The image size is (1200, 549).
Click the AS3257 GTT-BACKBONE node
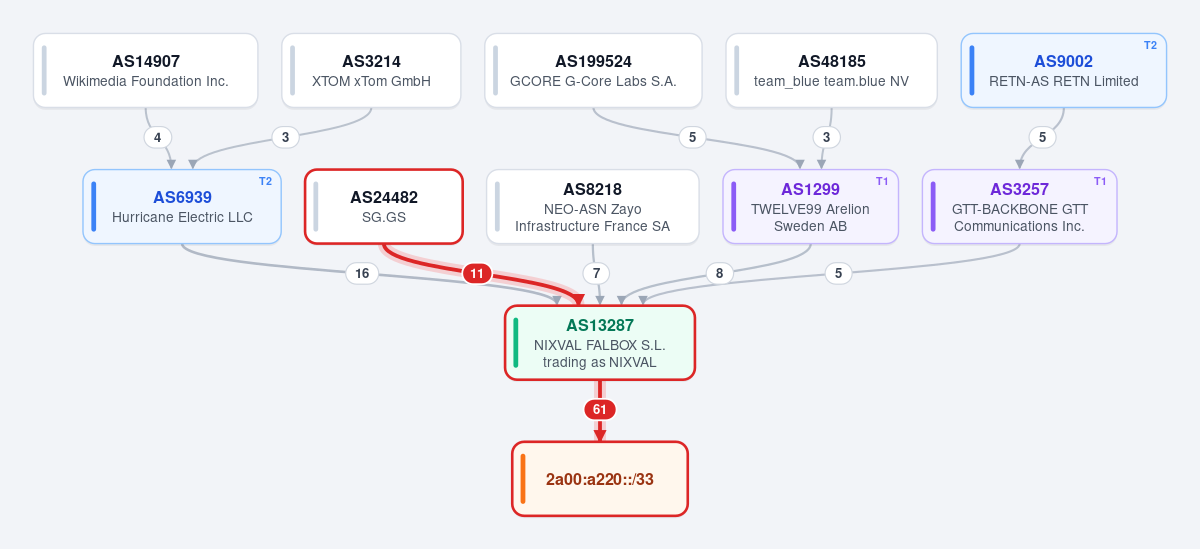pyautogui.click(x=1020, y=207)
